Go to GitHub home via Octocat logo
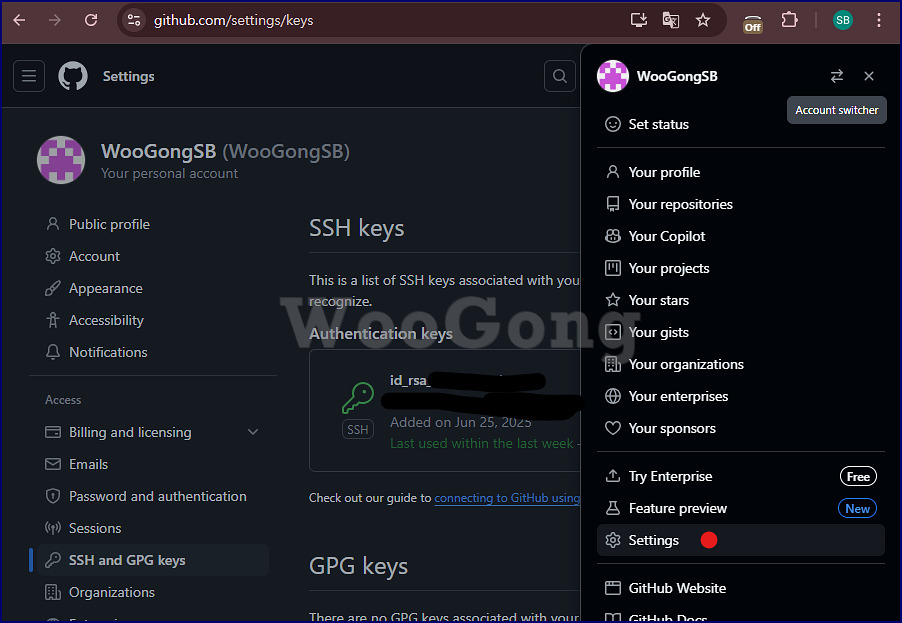Screen dimensions: 902x623 tap(73, 76)
